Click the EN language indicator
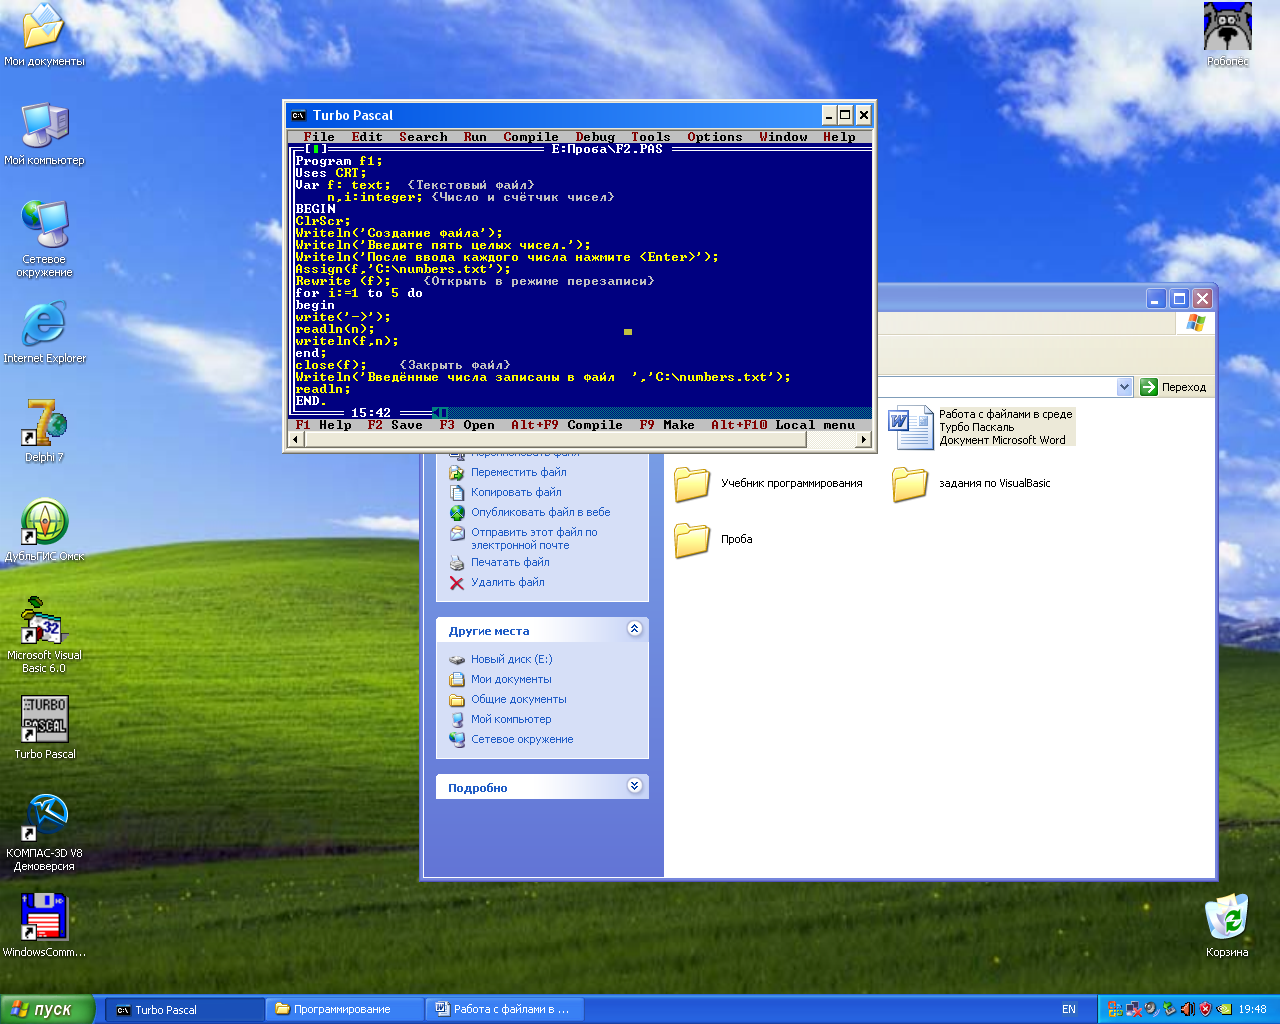Screen dimensions: 1280x1024 tap(1069, 1010)
